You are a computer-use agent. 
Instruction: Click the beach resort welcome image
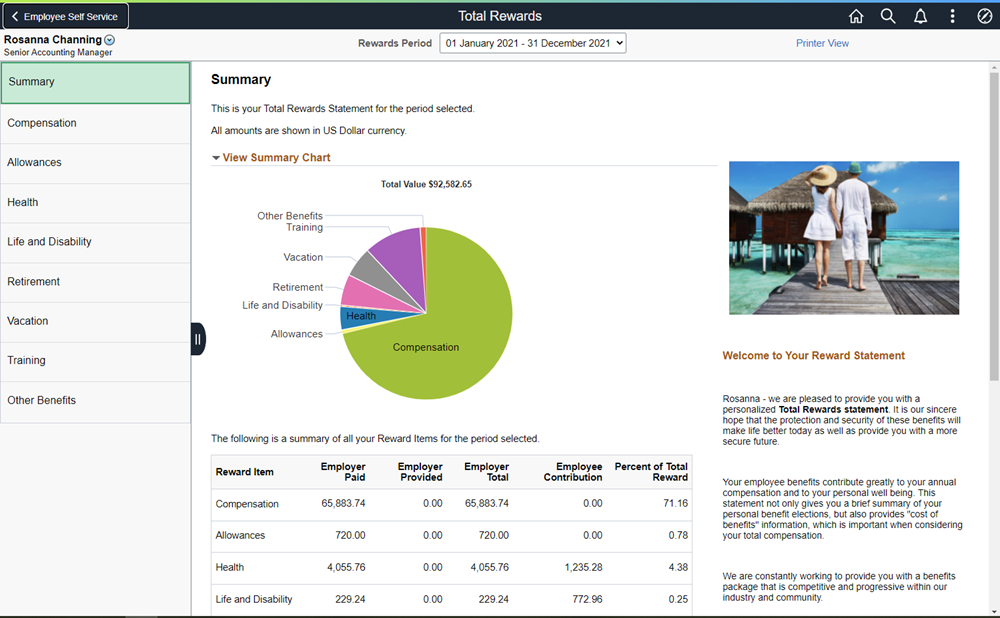point(844,238)
